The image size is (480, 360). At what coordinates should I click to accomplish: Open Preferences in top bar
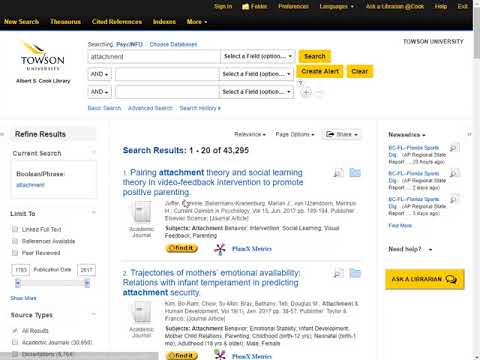pos(293,6)
